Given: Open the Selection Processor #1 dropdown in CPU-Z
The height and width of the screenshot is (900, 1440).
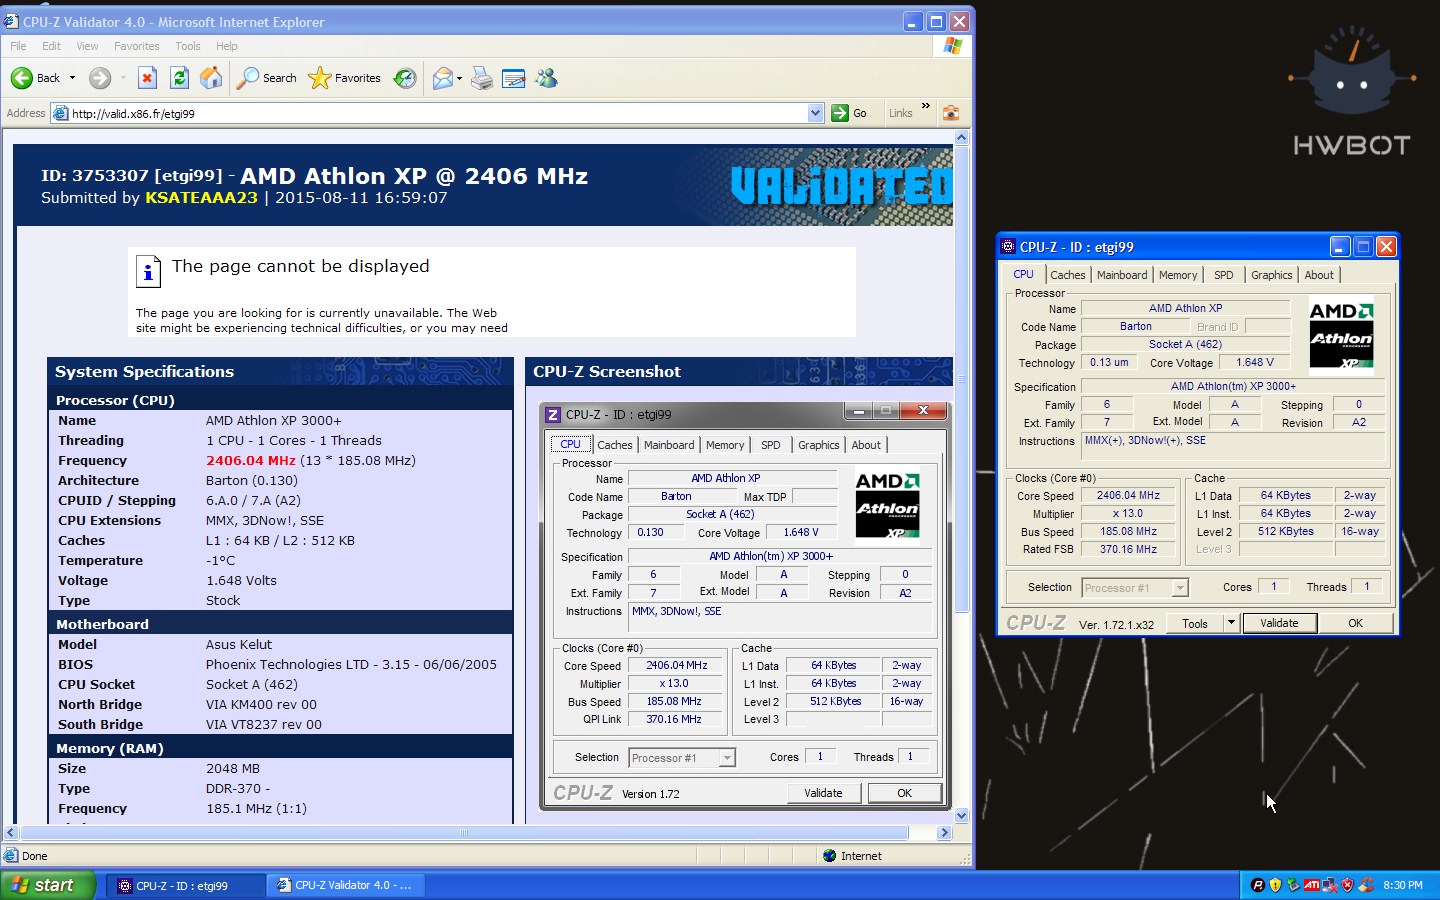Looking at the screenshot, I should click(1180, 588).
